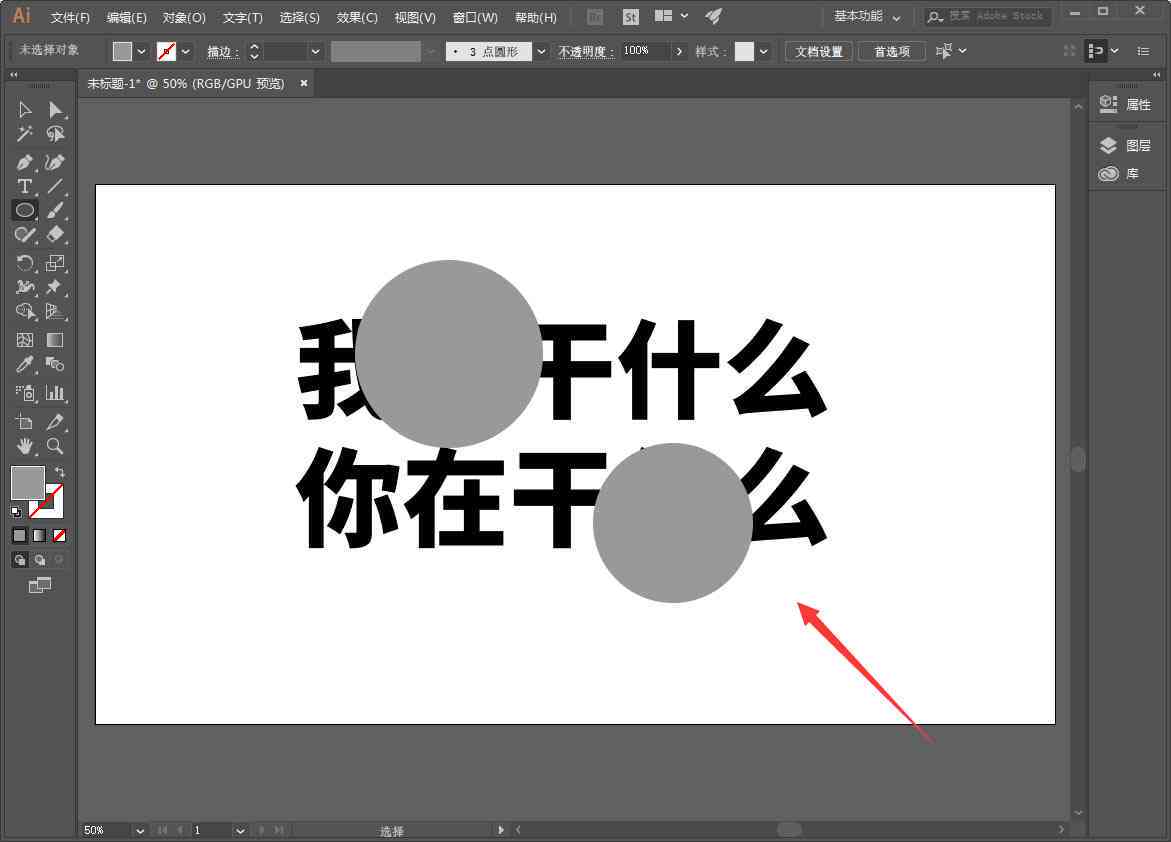Activate the Artboard tool

click(25, 421)
